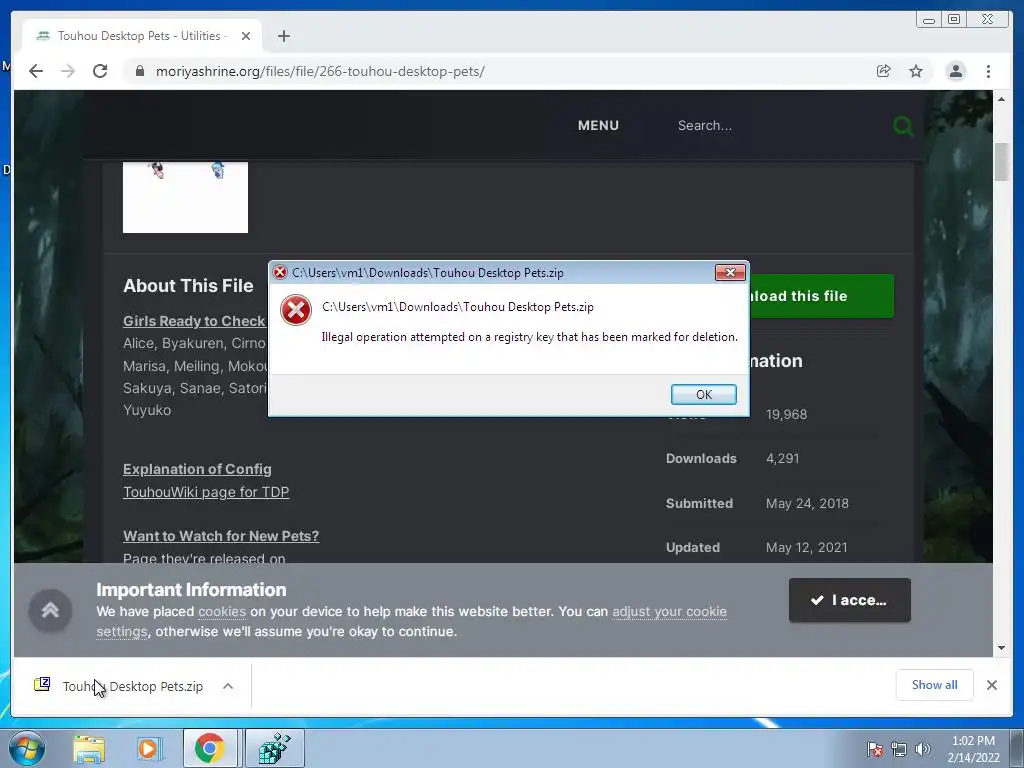Click OK in the error dialog

click(703, 394)
